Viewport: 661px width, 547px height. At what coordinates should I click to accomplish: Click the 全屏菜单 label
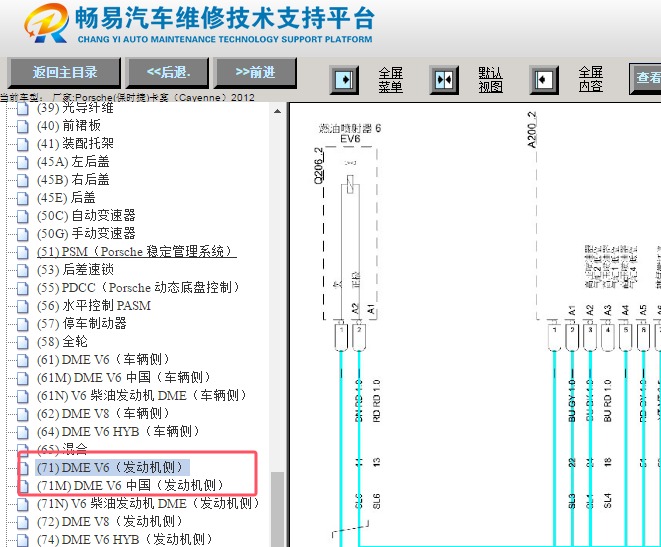click(390, 80)
